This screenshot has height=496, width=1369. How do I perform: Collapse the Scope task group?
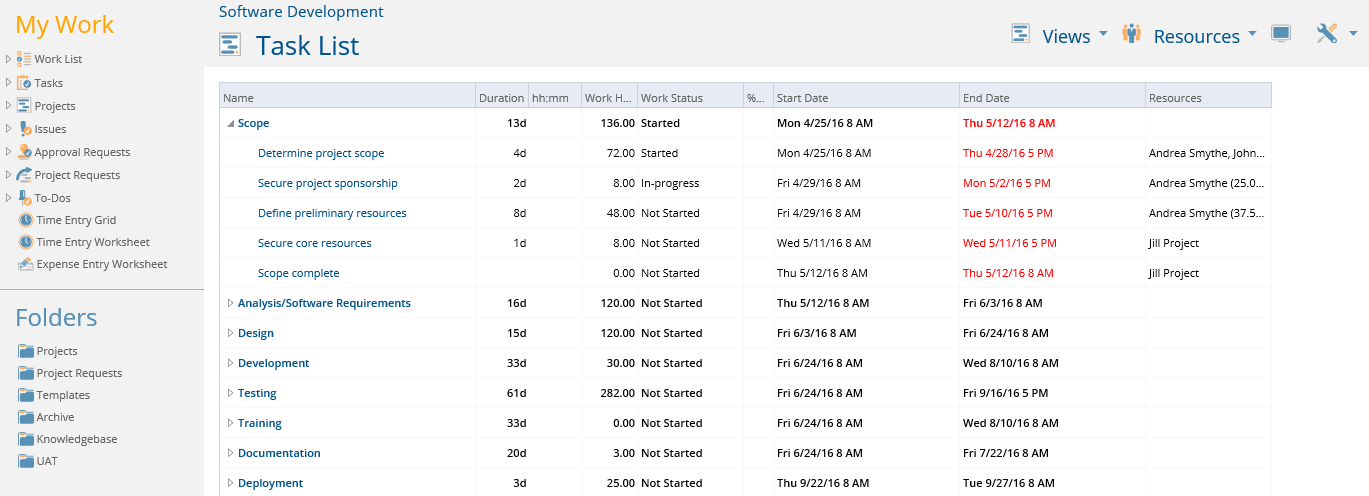(x=230, y=124)
